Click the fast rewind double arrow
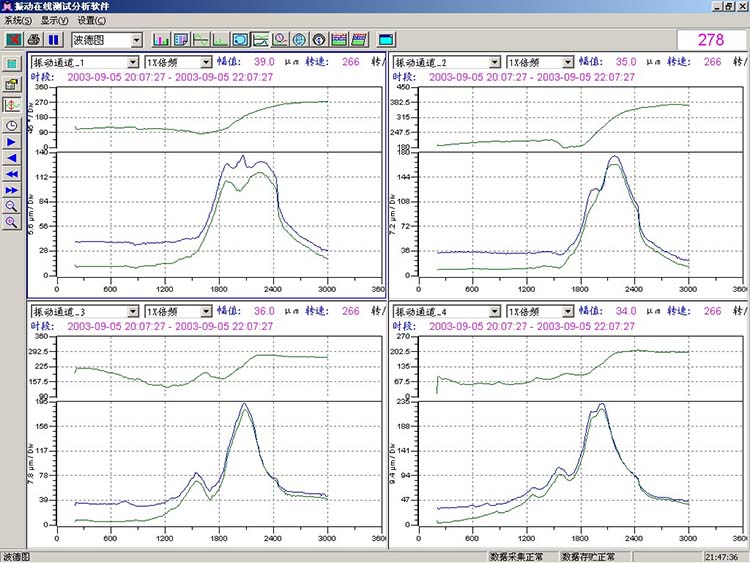This screenshot has width=750, height=563. [x=12, y=174]
